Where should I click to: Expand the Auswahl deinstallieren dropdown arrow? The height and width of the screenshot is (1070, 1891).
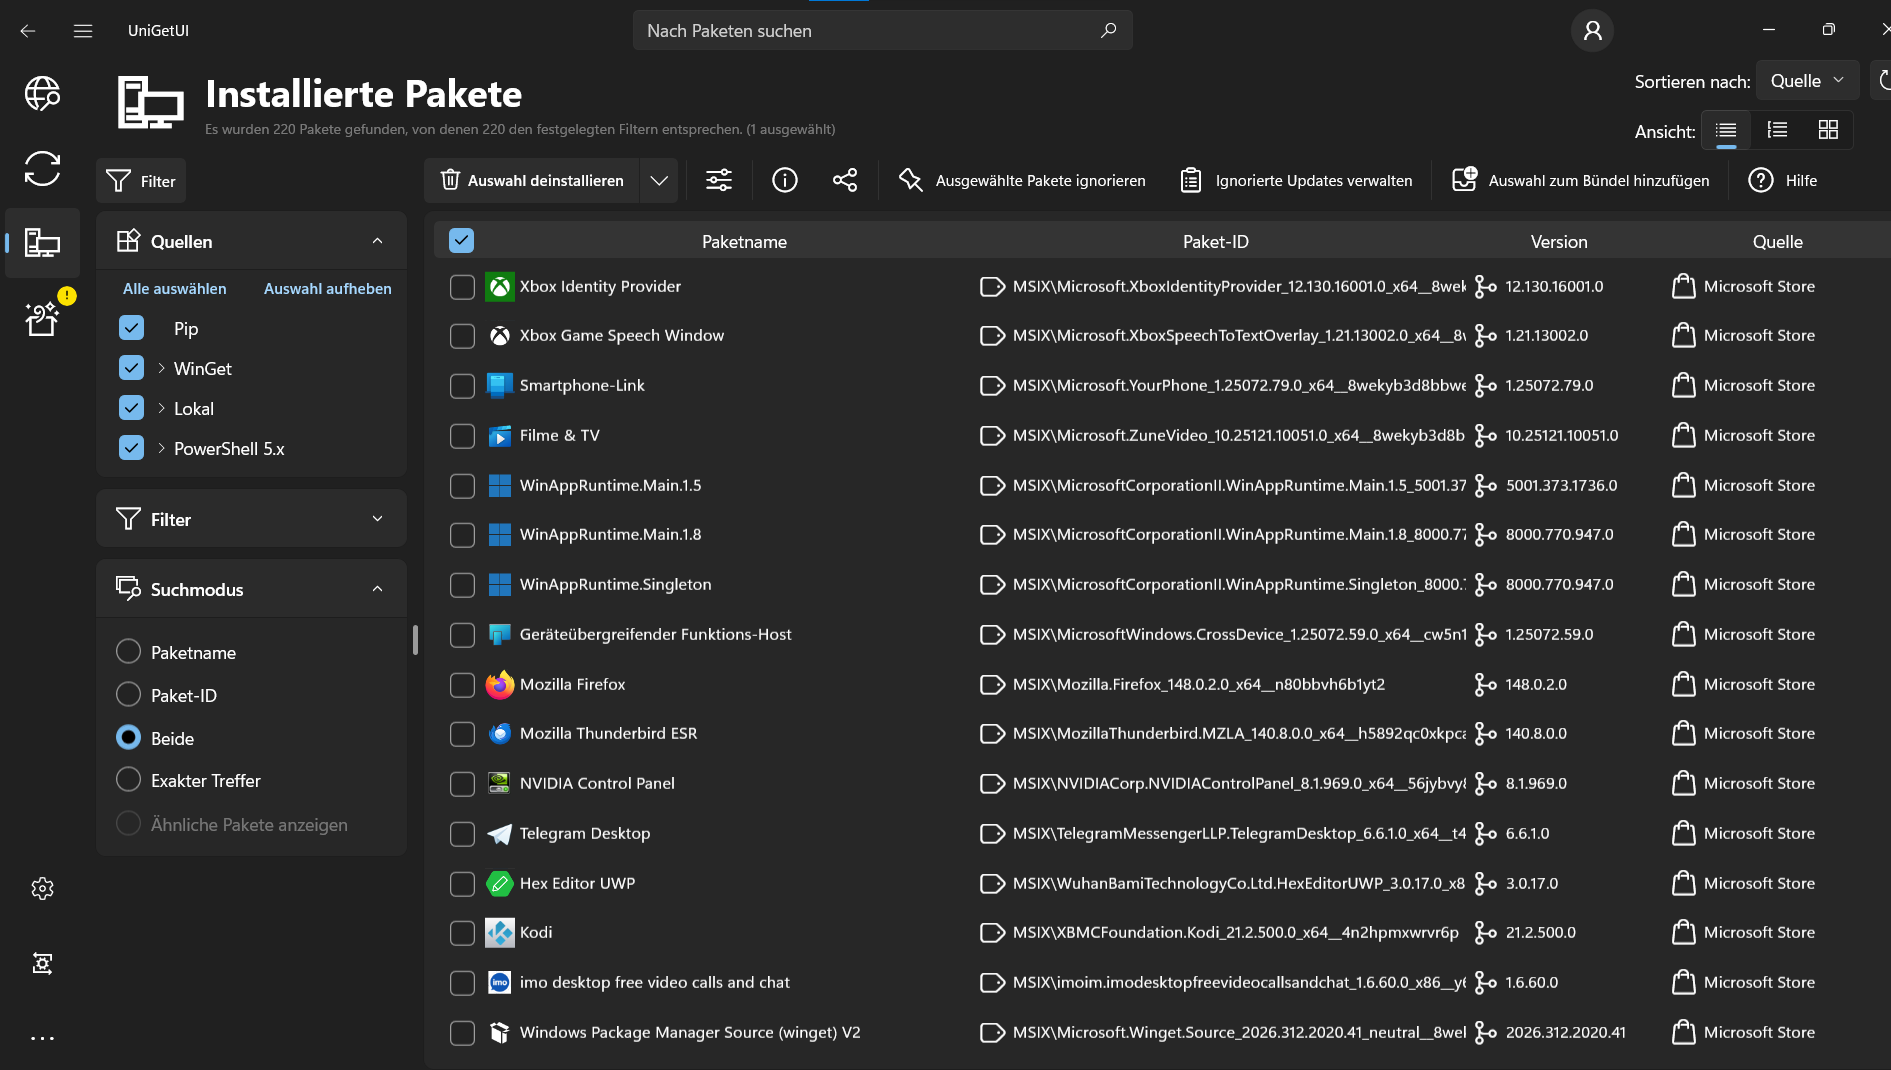tap(659, 180)
